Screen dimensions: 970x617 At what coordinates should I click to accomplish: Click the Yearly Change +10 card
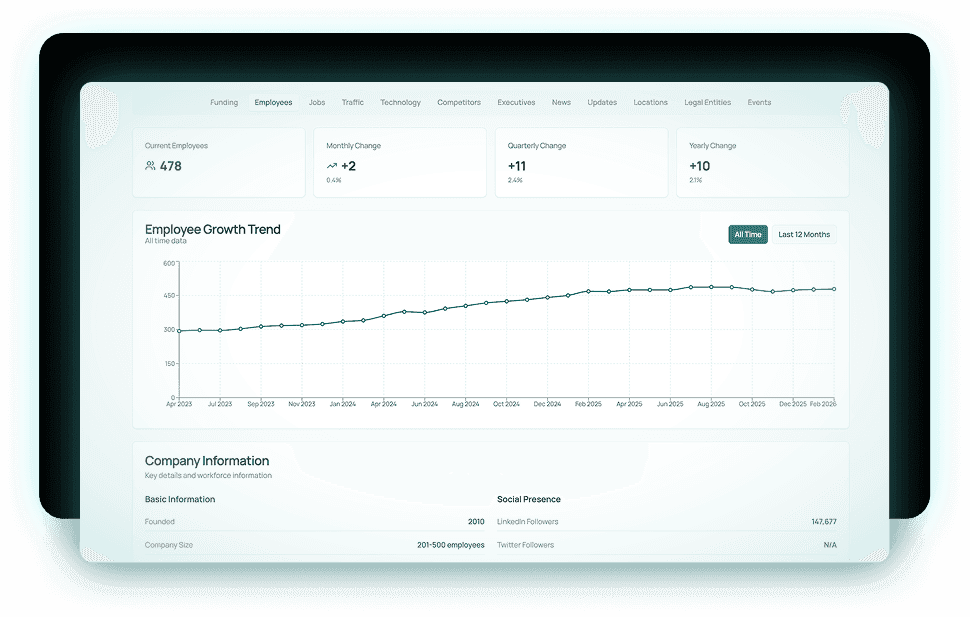click(762, 162)
